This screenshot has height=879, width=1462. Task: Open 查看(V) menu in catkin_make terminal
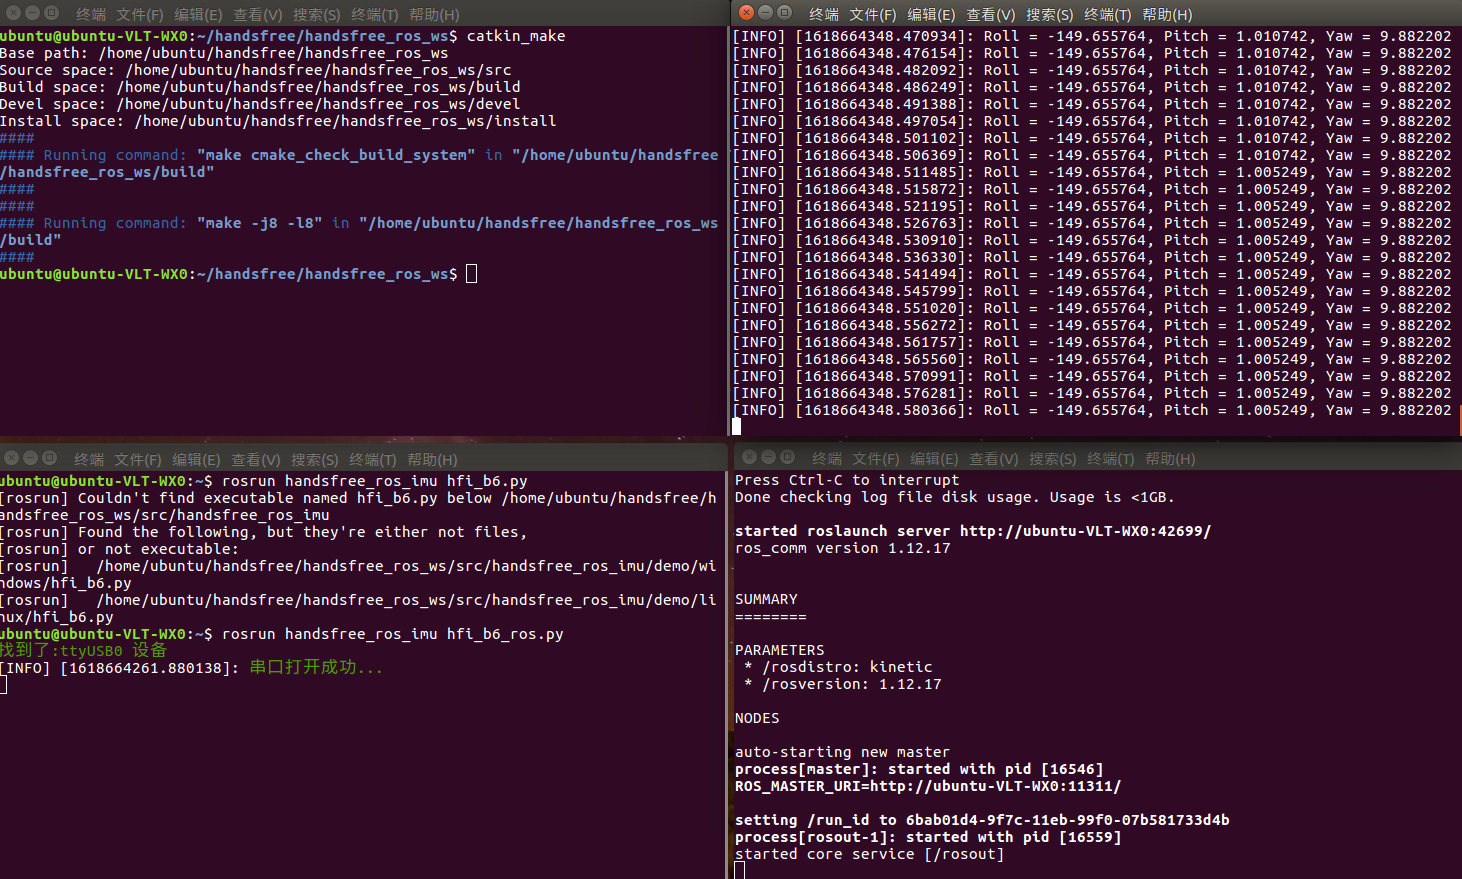tap(257, 15)
